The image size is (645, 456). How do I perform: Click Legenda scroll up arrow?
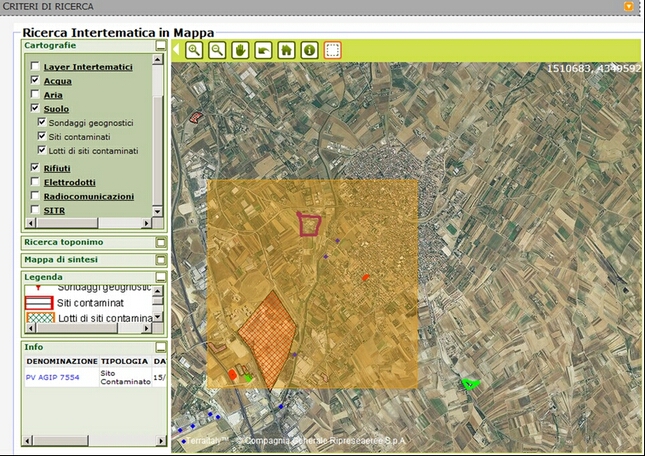[x=158, y=291]
